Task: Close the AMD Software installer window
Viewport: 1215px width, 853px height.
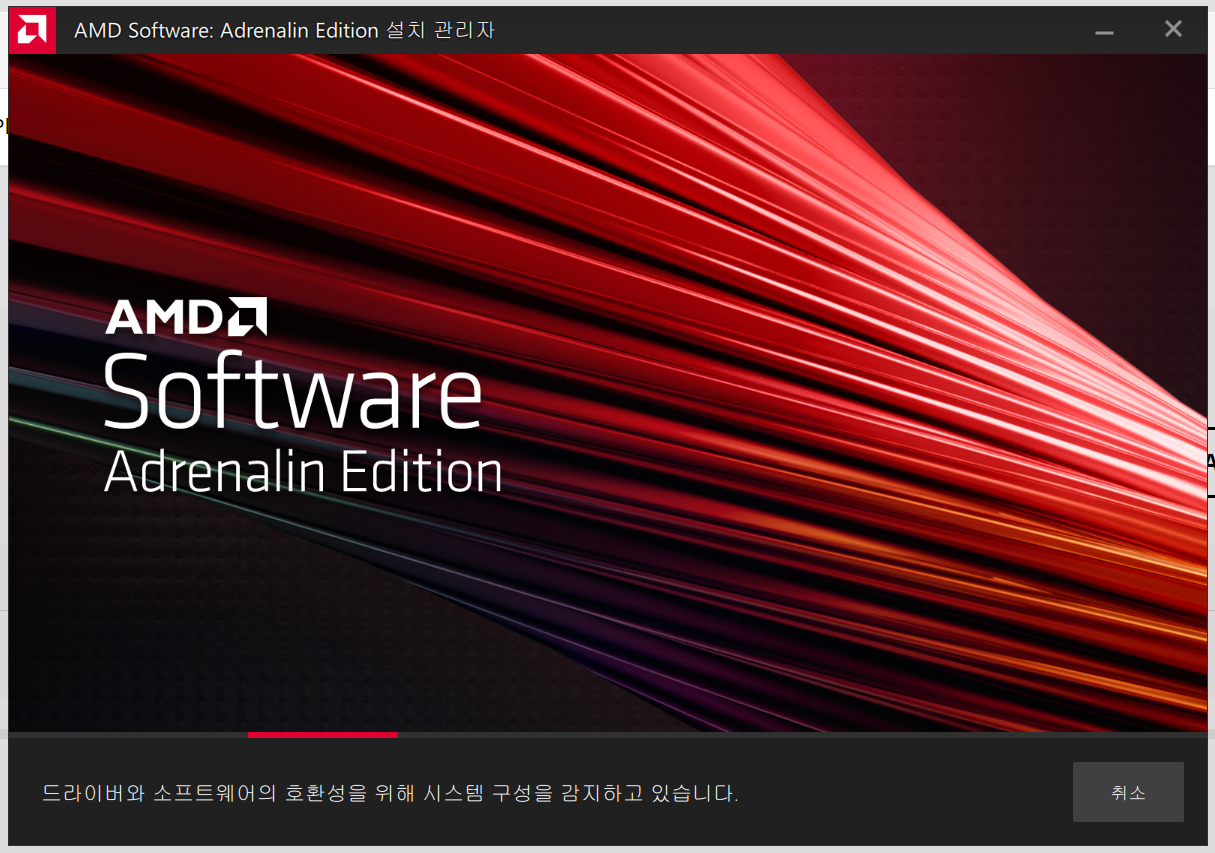Action: click(x=1173, y=30)
